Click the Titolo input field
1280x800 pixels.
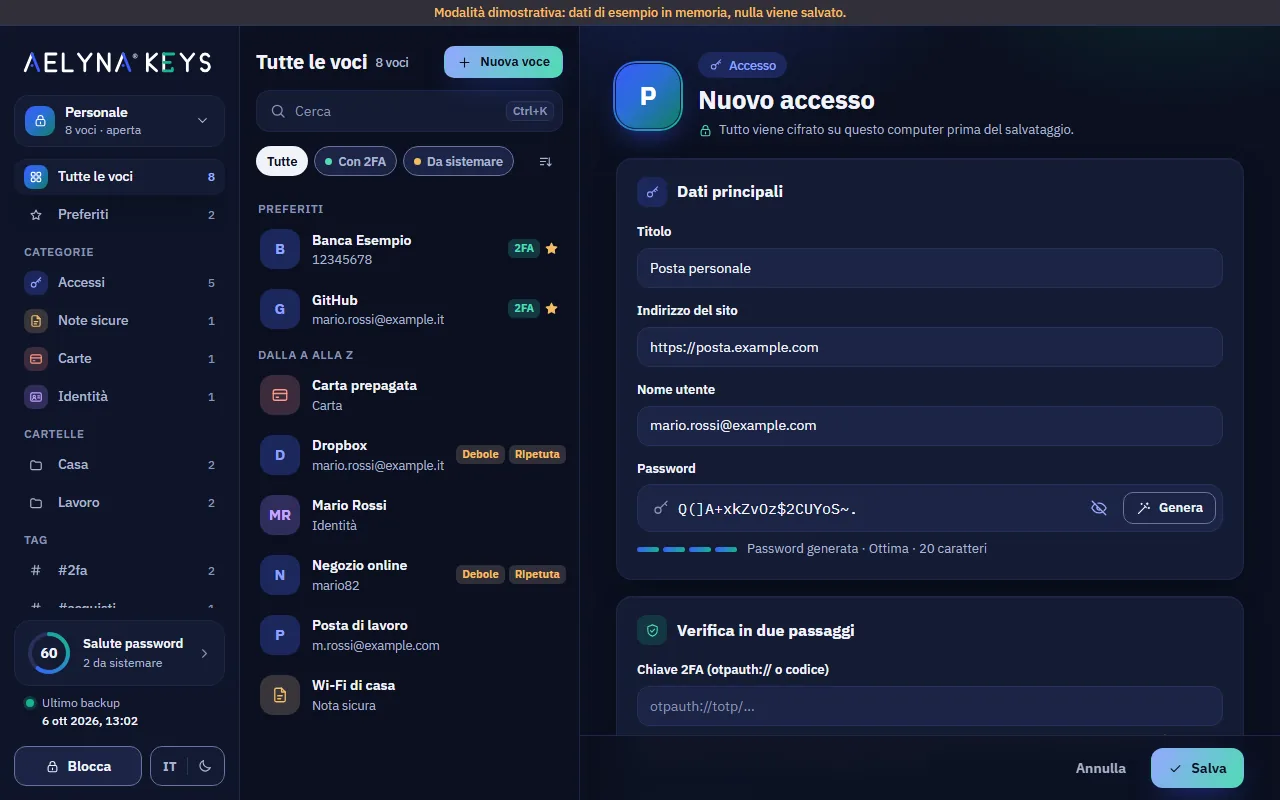(x=929, y=268)
